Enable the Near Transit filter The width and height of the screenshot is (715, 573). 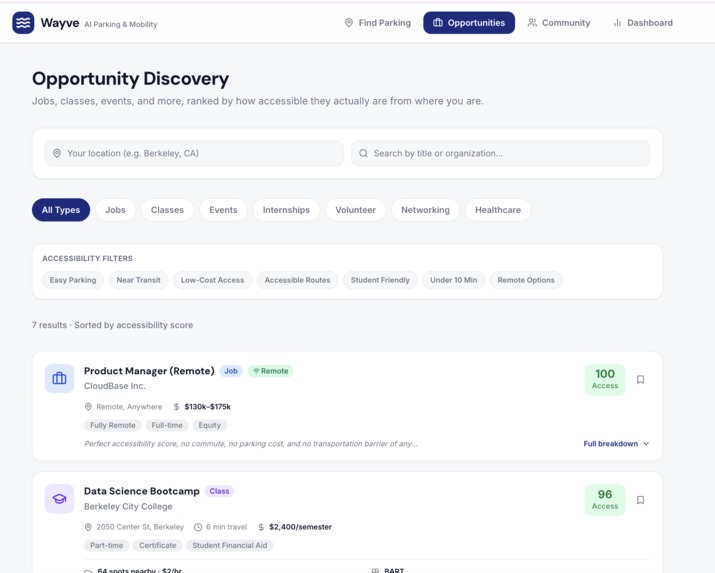pos(139,280)
